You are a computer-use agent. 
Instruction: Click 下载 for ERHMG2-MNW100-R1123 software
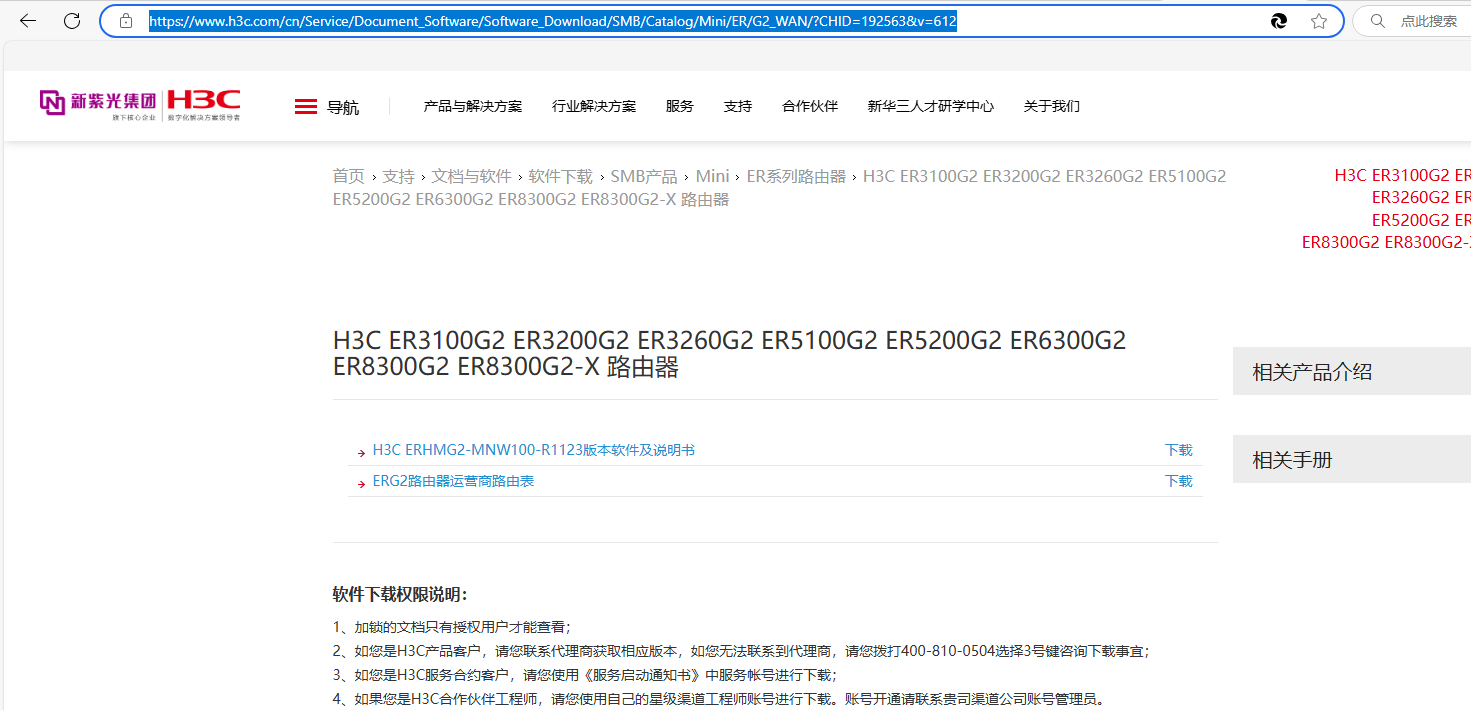click(x=1179, y=451)
